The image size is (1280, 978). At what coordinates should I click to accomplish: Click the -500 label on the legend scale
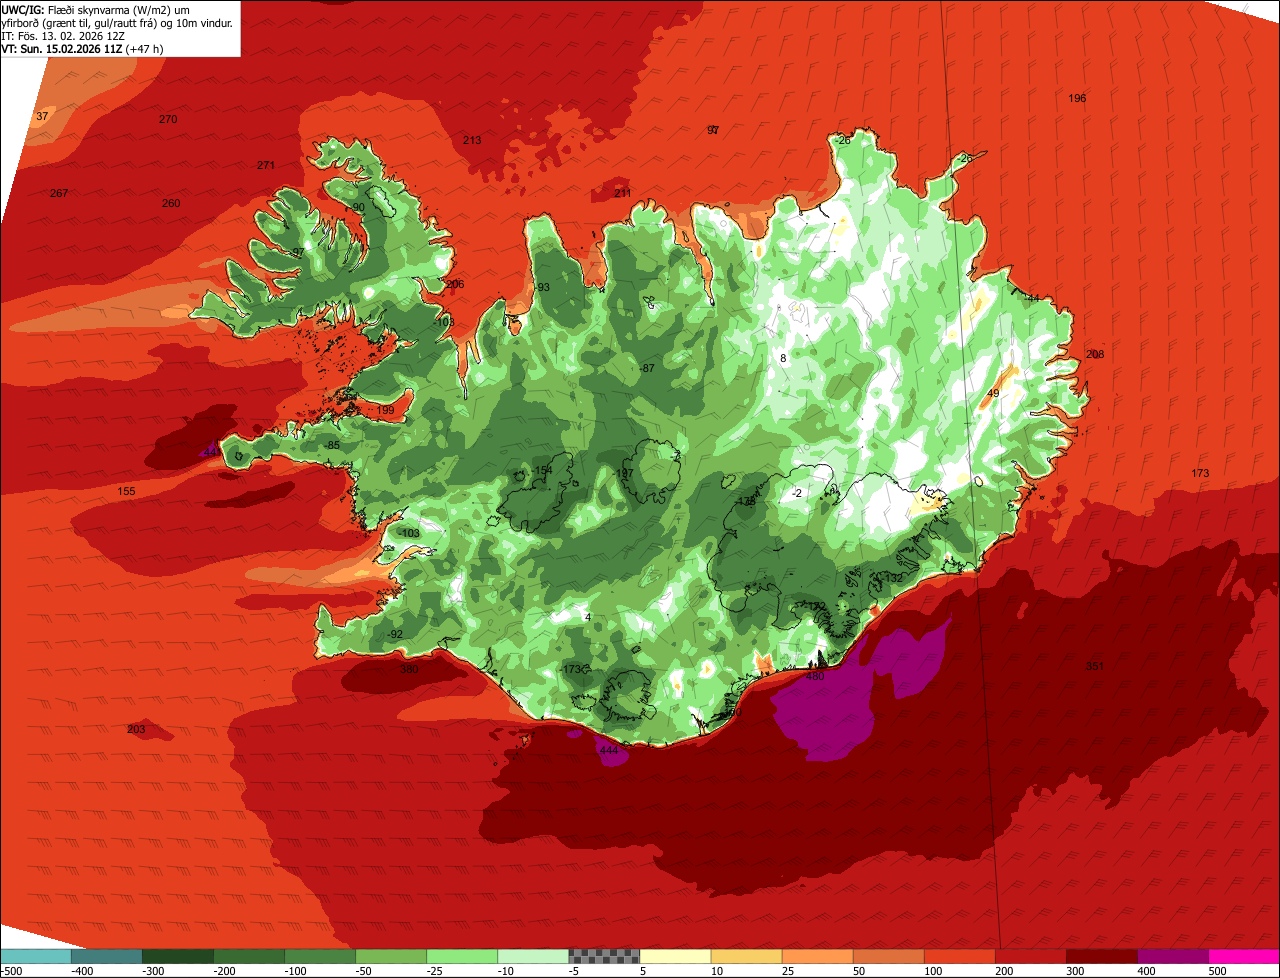tap(12, 970)
